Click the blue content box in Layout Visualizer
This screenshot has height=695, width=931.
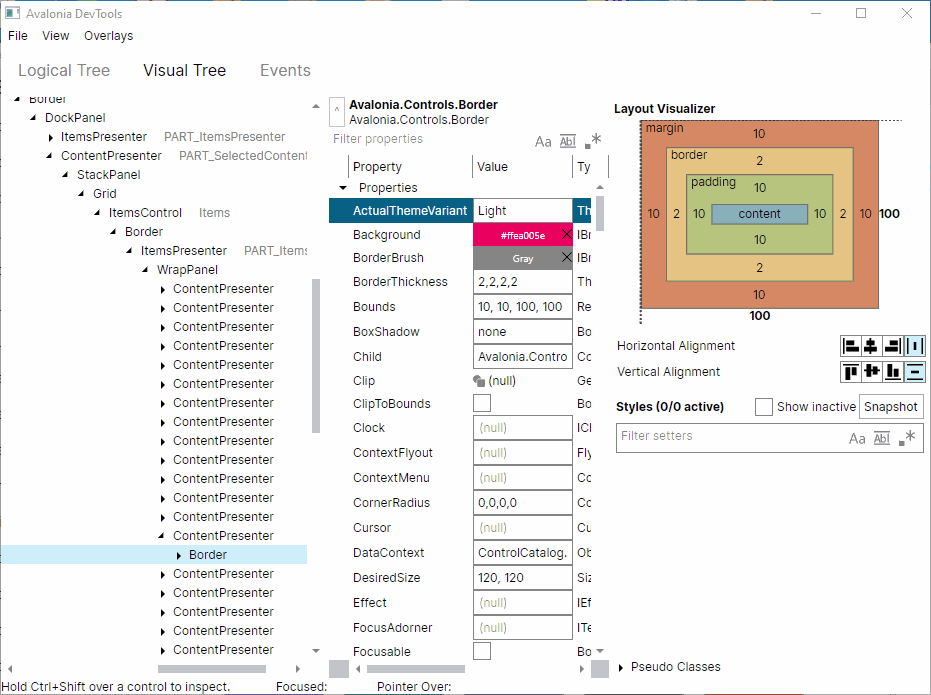759,214
